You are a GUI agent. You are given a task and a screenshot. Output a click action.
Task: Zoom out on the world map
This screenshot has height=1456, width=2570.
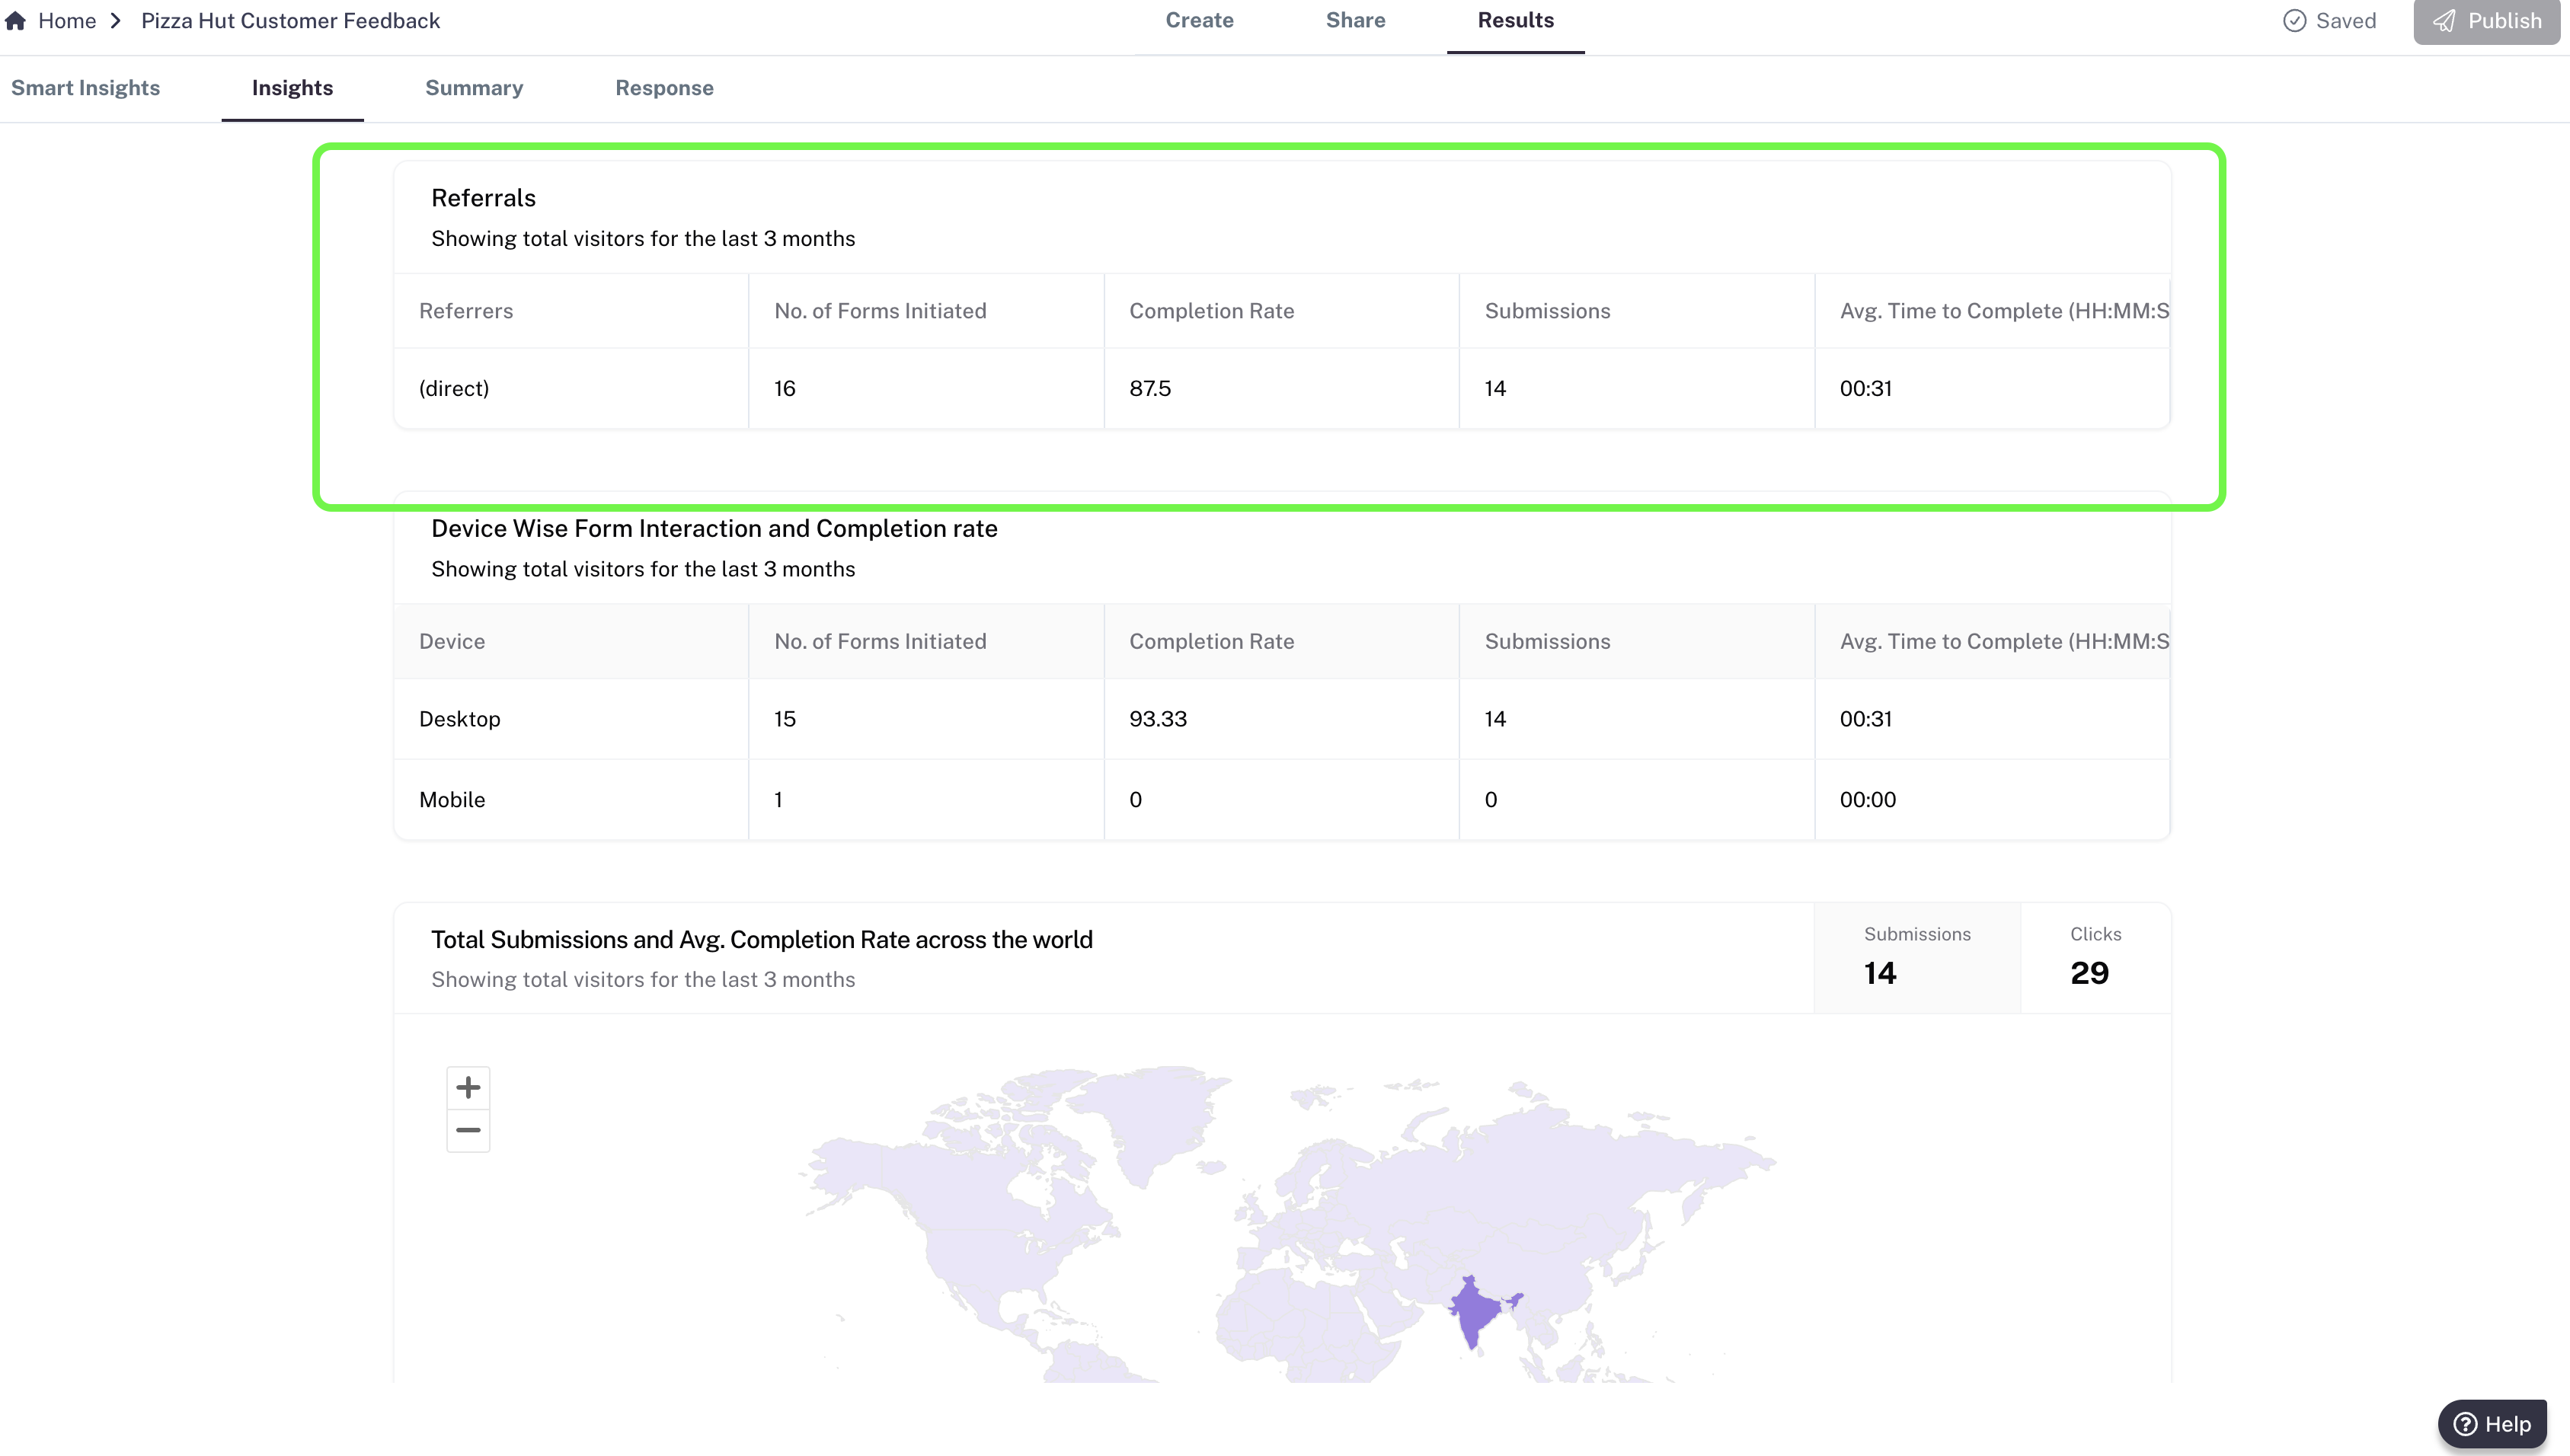tap(467, 1131)
